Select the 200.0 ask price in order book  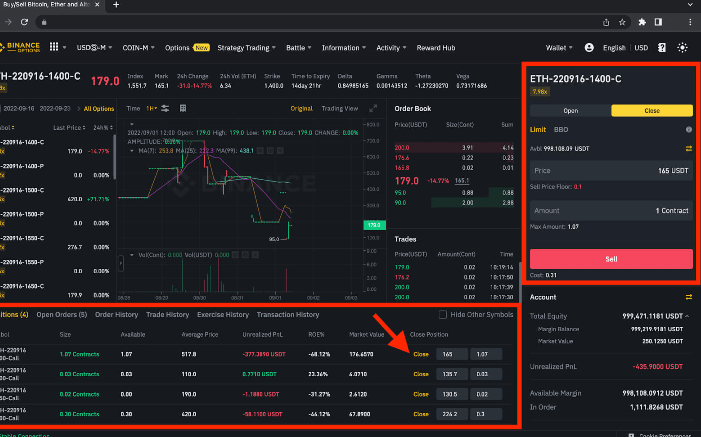[x=401, y=148]
